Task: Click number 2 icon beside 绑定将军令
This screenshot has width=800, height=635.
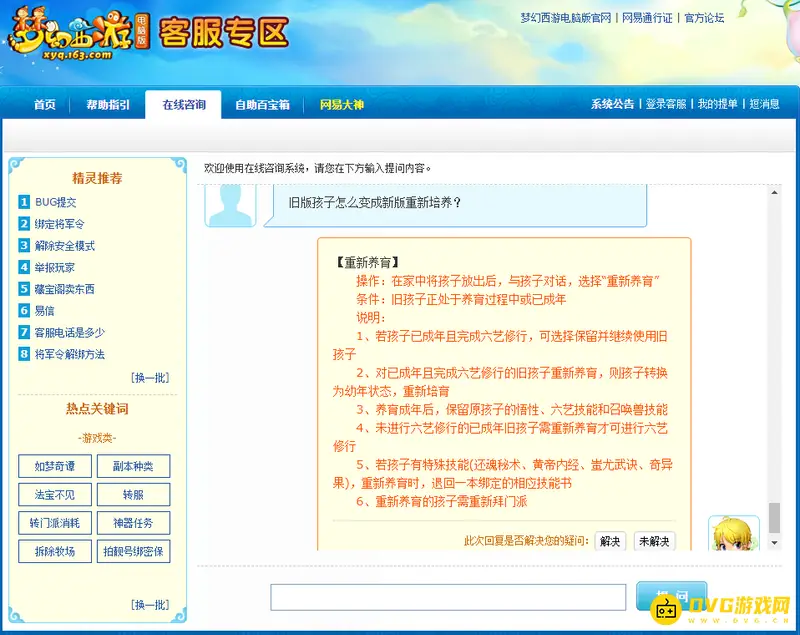Action: click(24, 224)
